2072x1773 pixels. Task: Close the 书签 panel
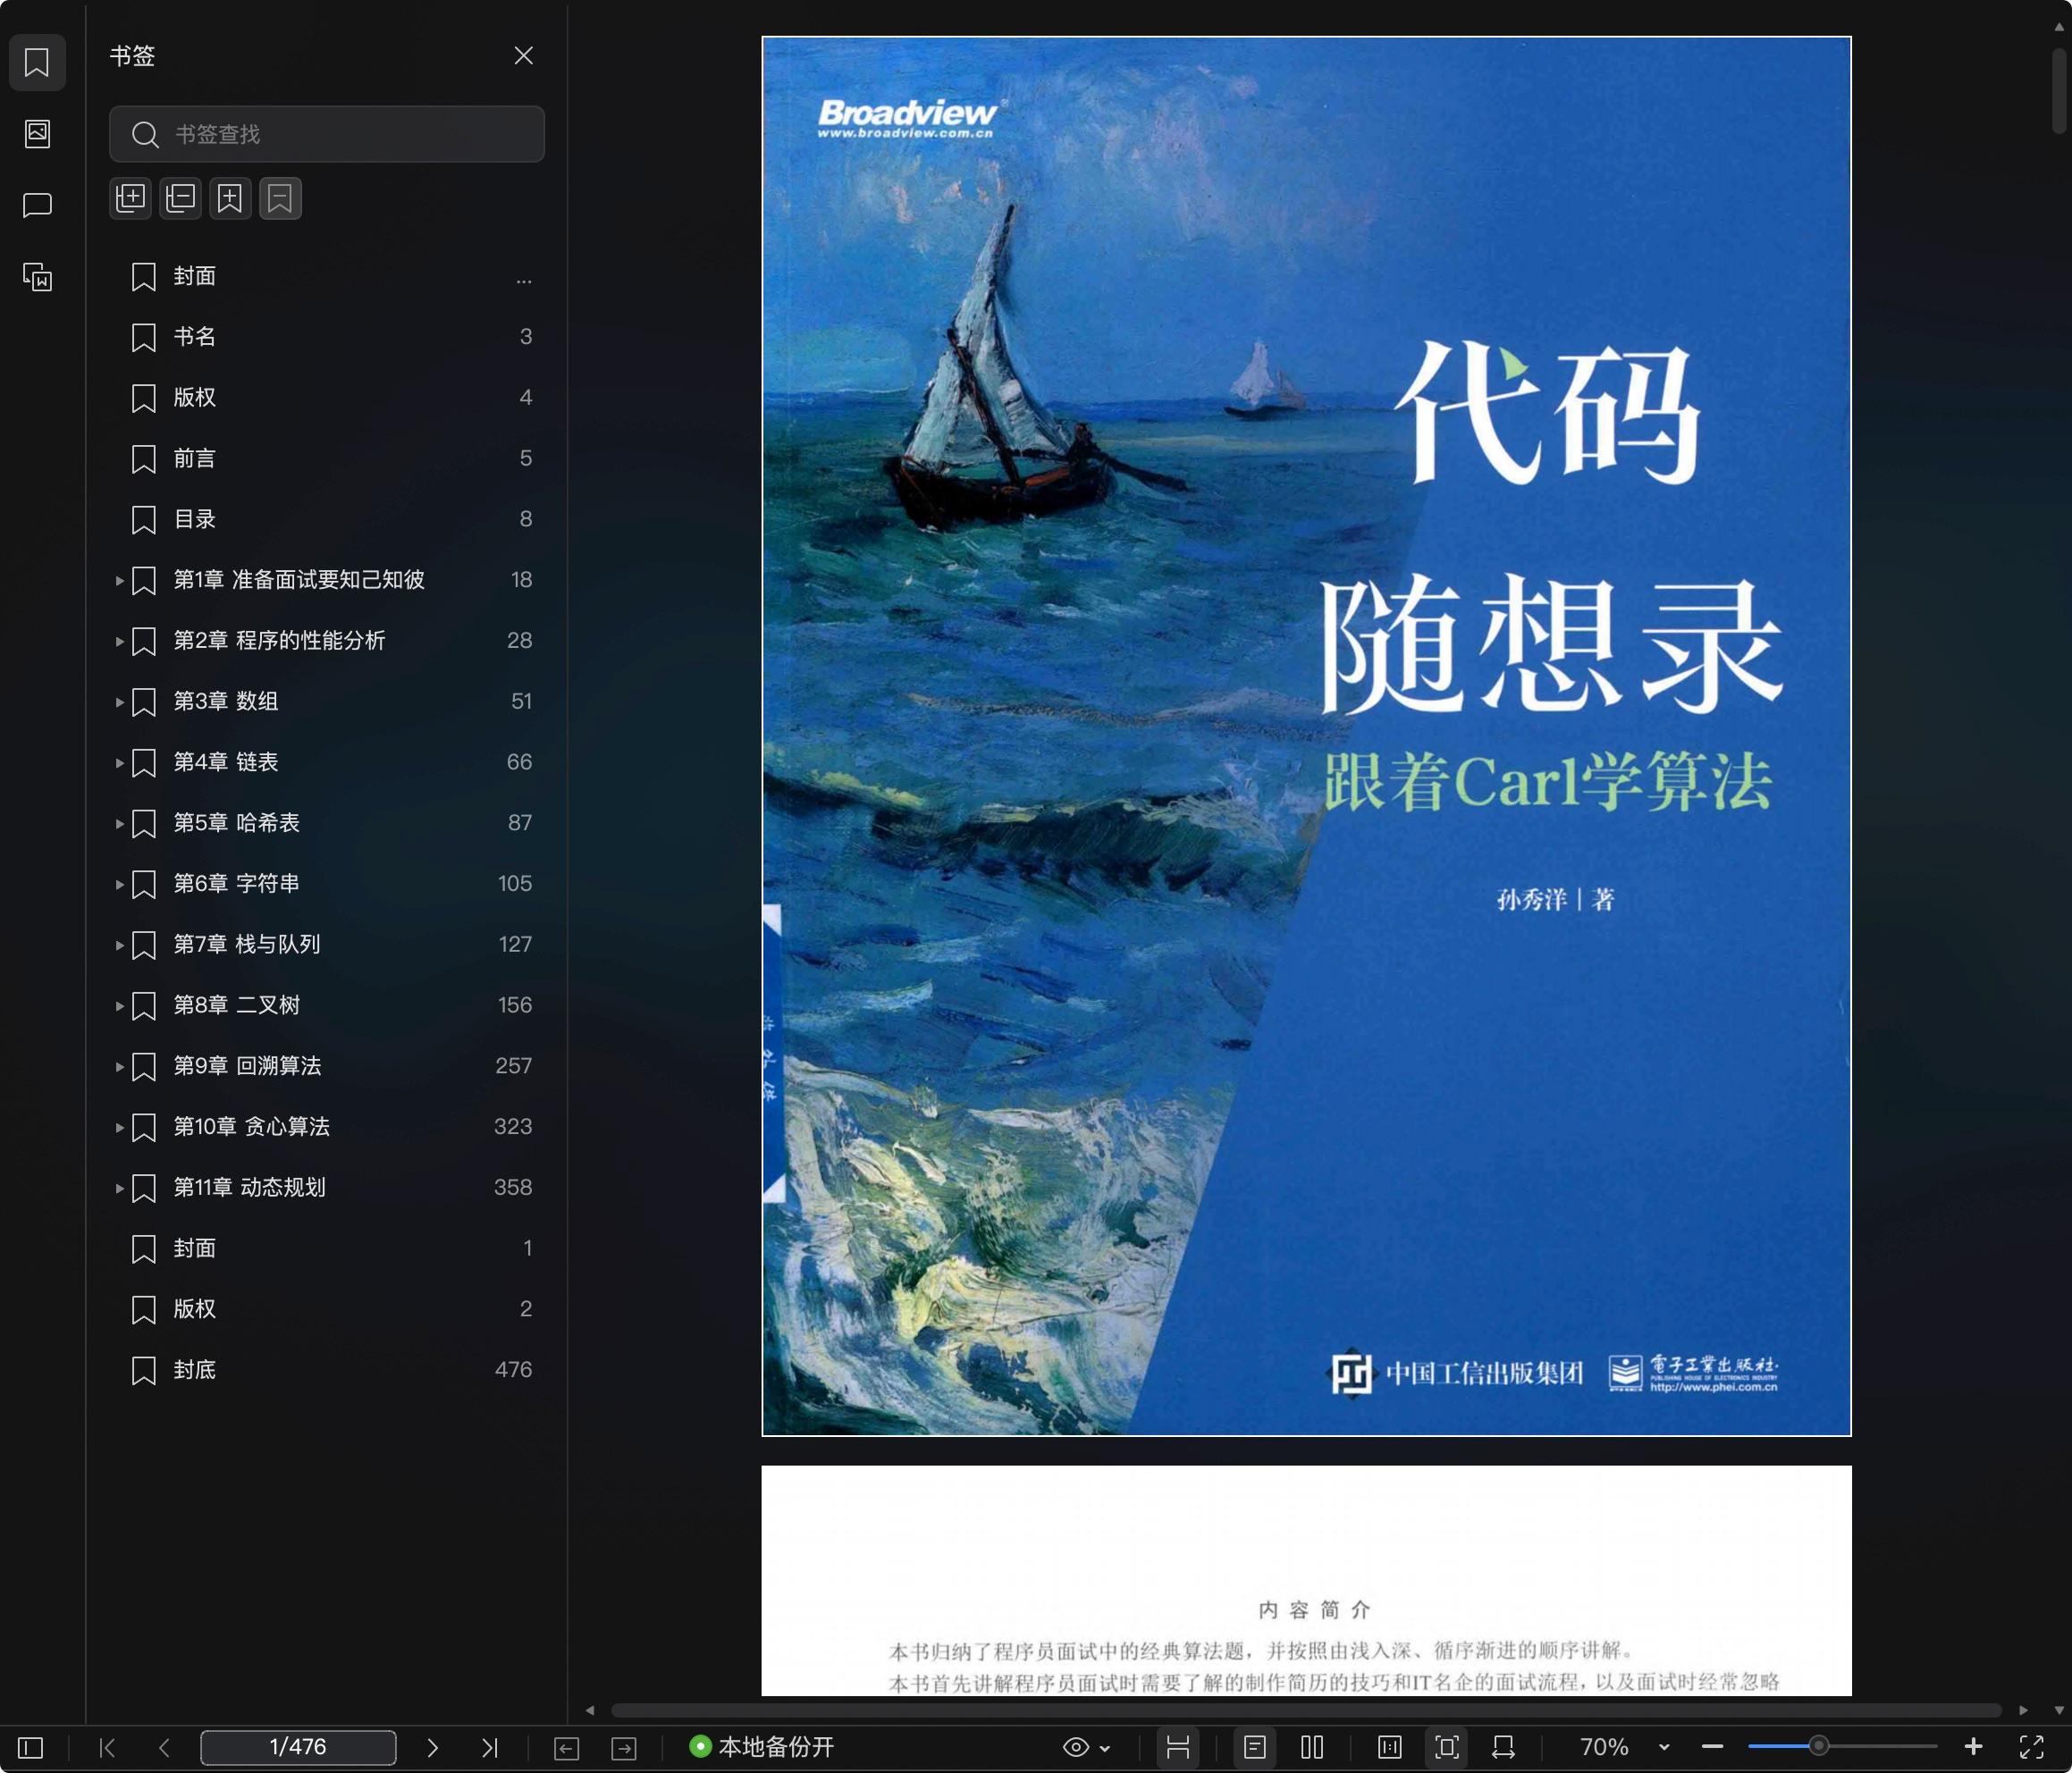pyautogui.click(x=523, y=55)
